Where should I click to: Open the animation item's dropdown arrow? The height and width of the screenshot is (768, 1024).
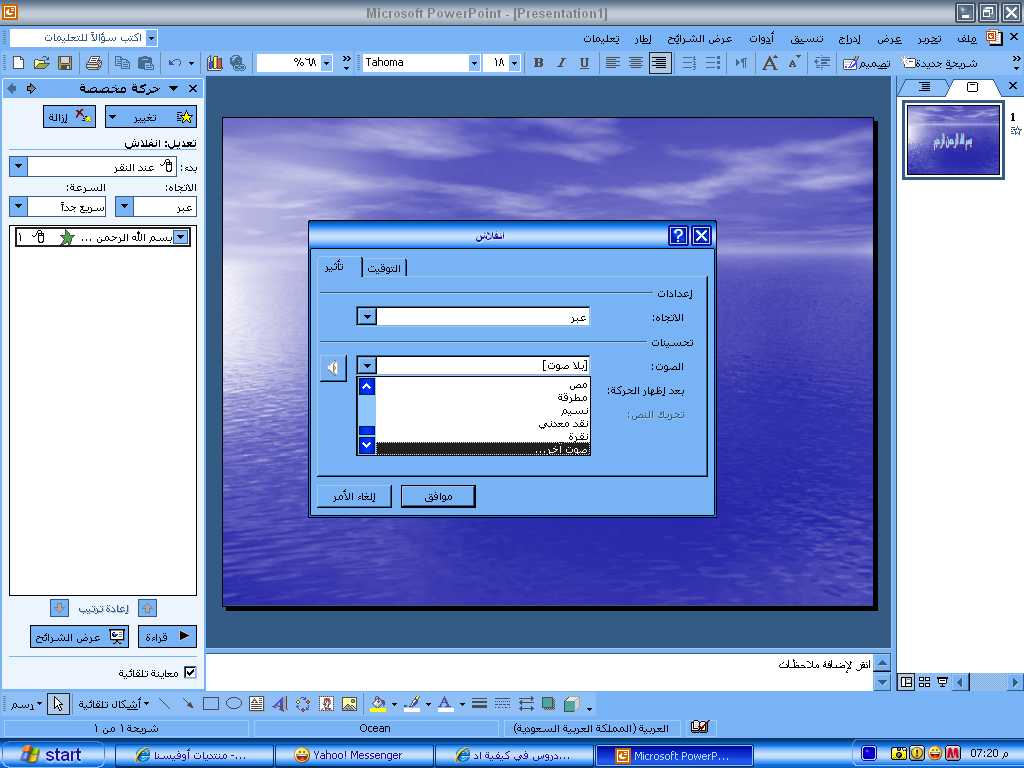point(182,236)
